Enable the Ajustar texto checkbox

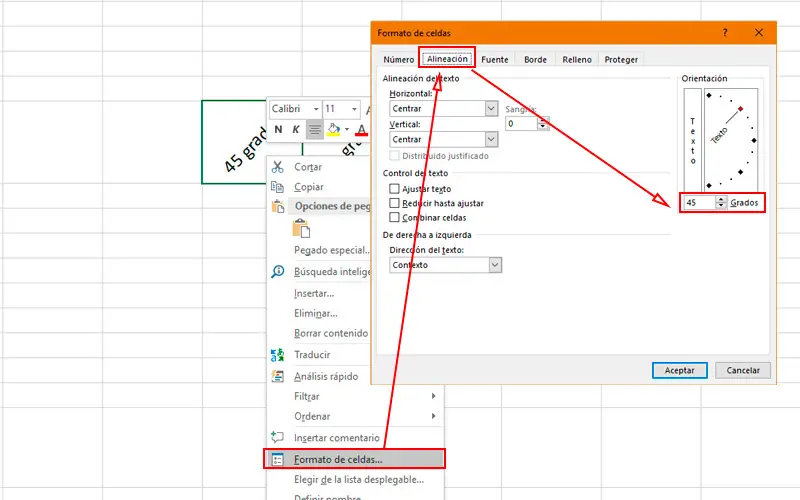(x=394, y=189)
